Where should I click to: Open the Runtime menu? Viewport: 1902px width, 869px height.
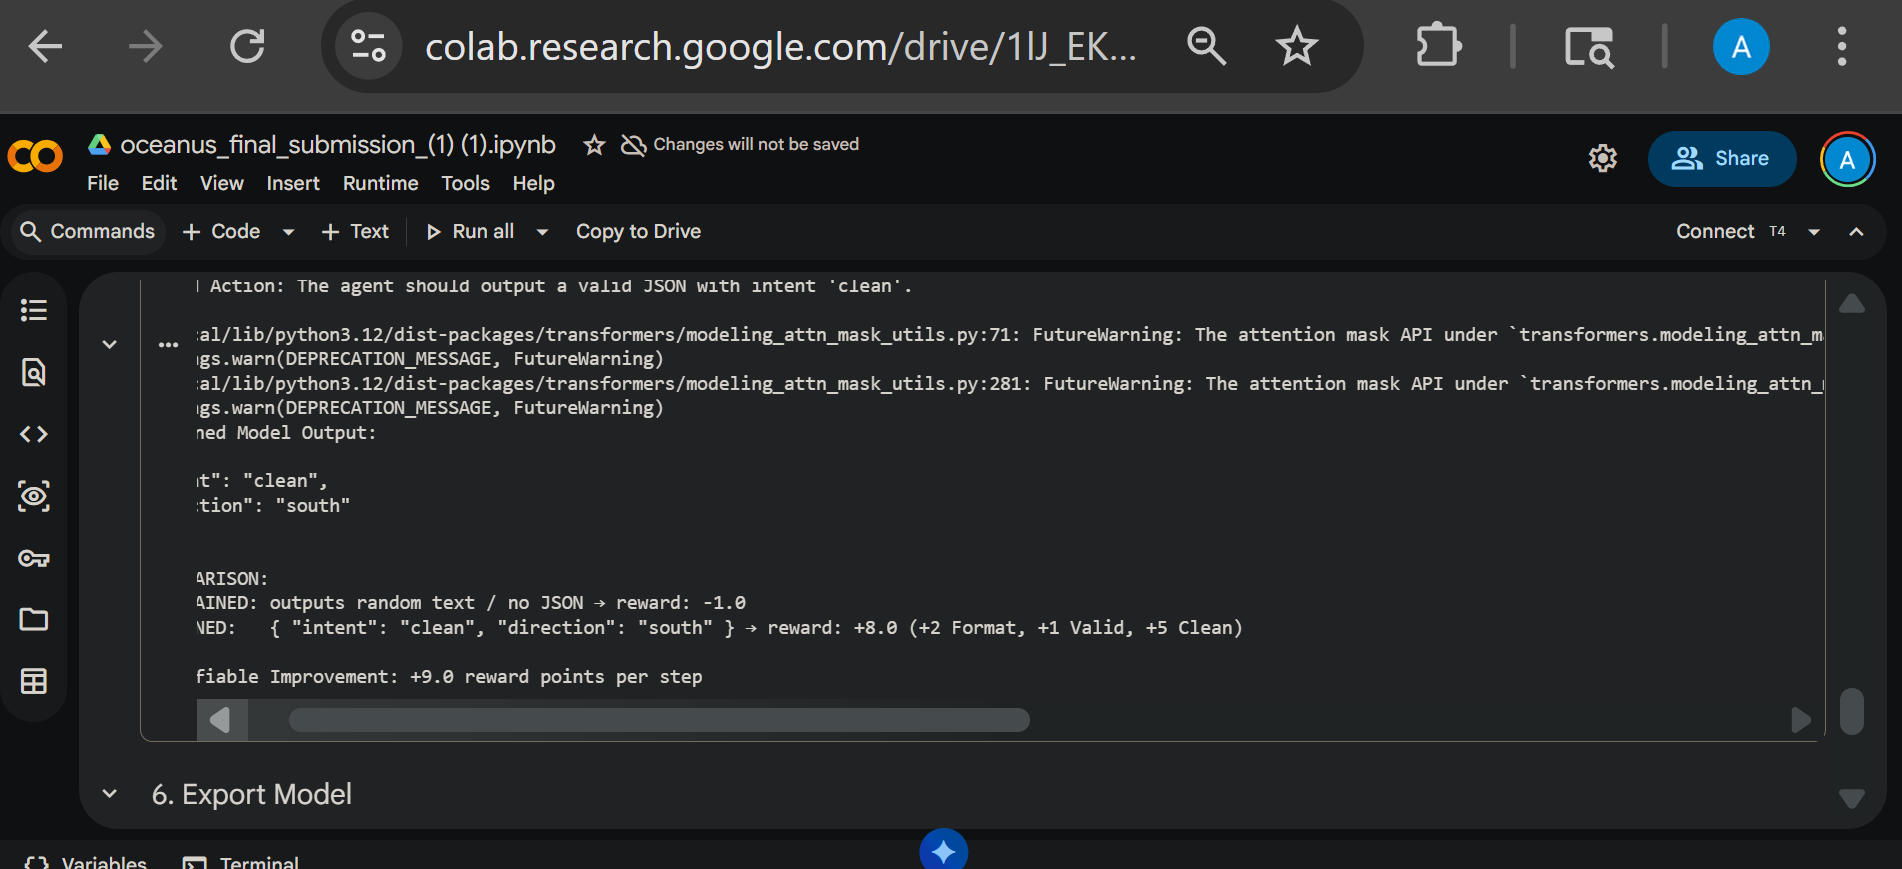[380, 183]
